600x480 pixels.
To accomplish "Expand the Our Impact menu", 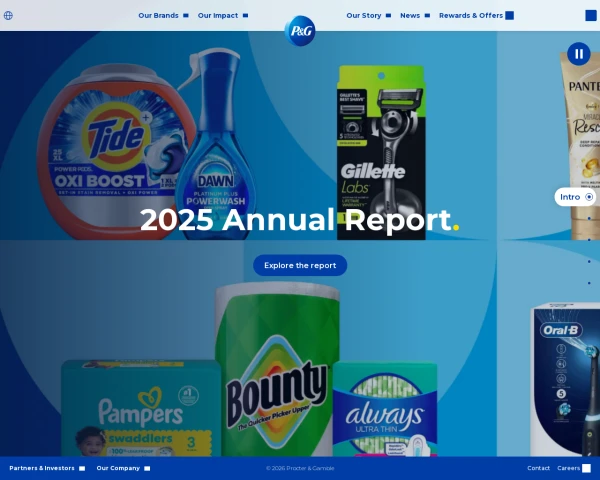I will pos(223,15).
